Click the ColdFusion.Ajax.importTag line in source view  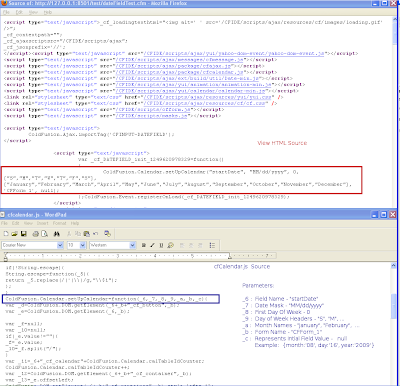(101, 134)
